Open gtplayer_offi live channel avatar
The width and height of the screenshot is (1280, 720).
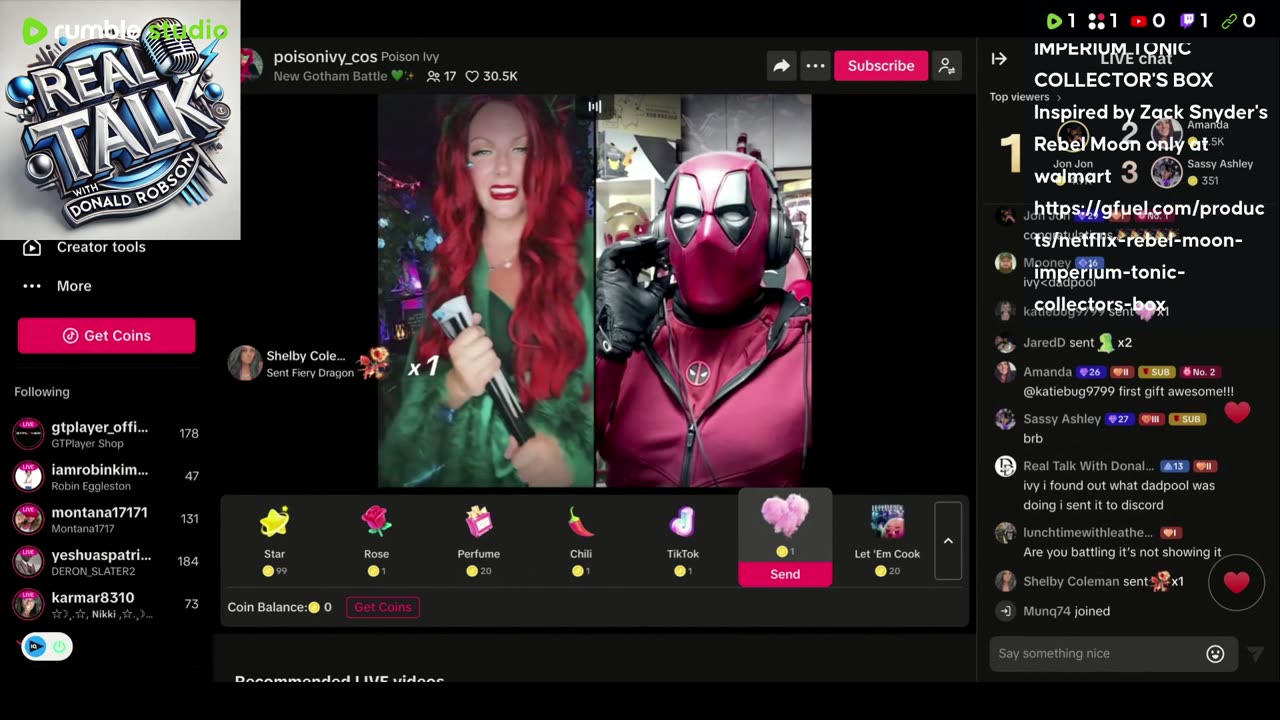point(28,434)
